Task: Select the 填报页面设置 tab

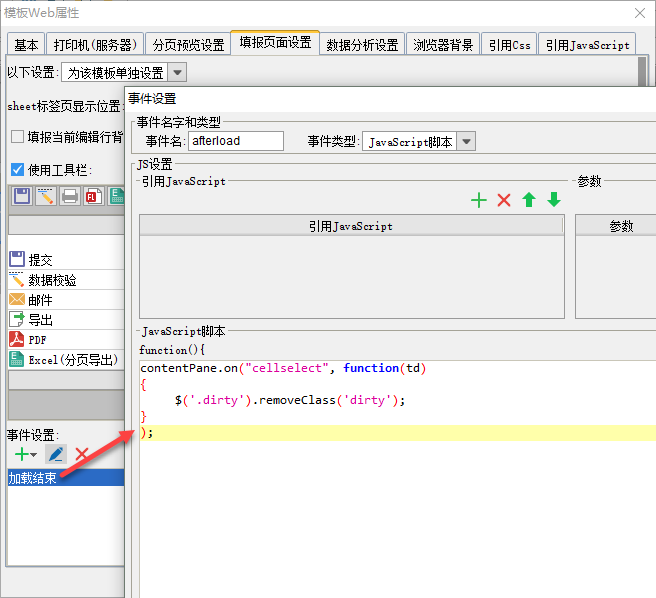Action: pyautogui.click(x=275, y=43)
